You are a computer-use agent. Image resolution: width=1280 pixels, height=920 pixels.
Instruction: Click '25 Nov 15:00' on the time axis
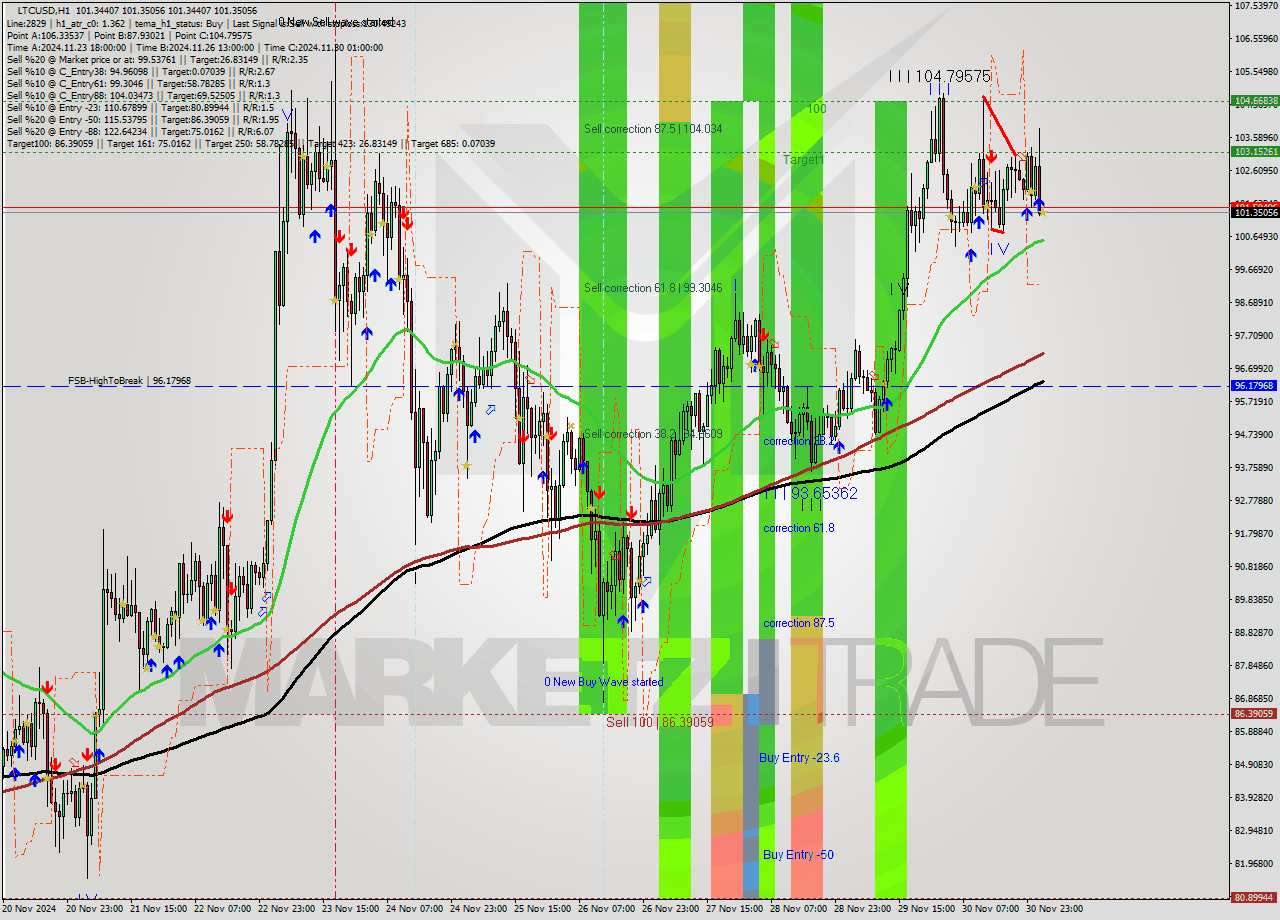coord(543,909)
